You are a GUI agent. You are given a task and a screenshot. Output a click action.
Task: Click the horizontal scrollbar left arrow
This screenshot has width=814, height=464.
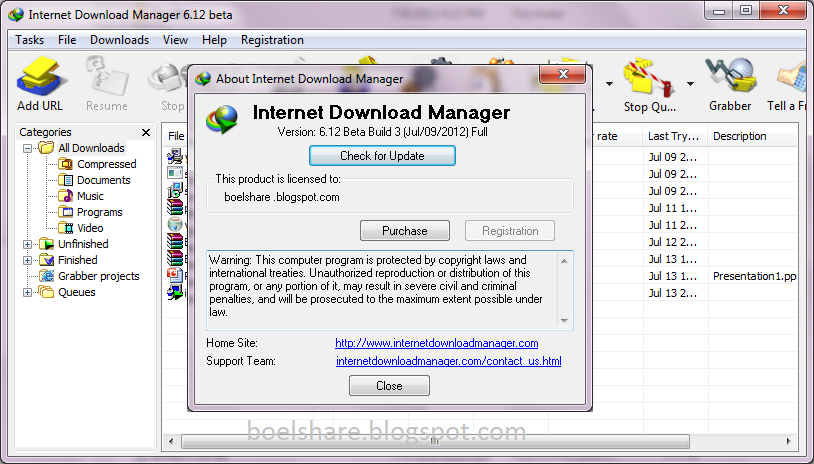tap(172, 441)
